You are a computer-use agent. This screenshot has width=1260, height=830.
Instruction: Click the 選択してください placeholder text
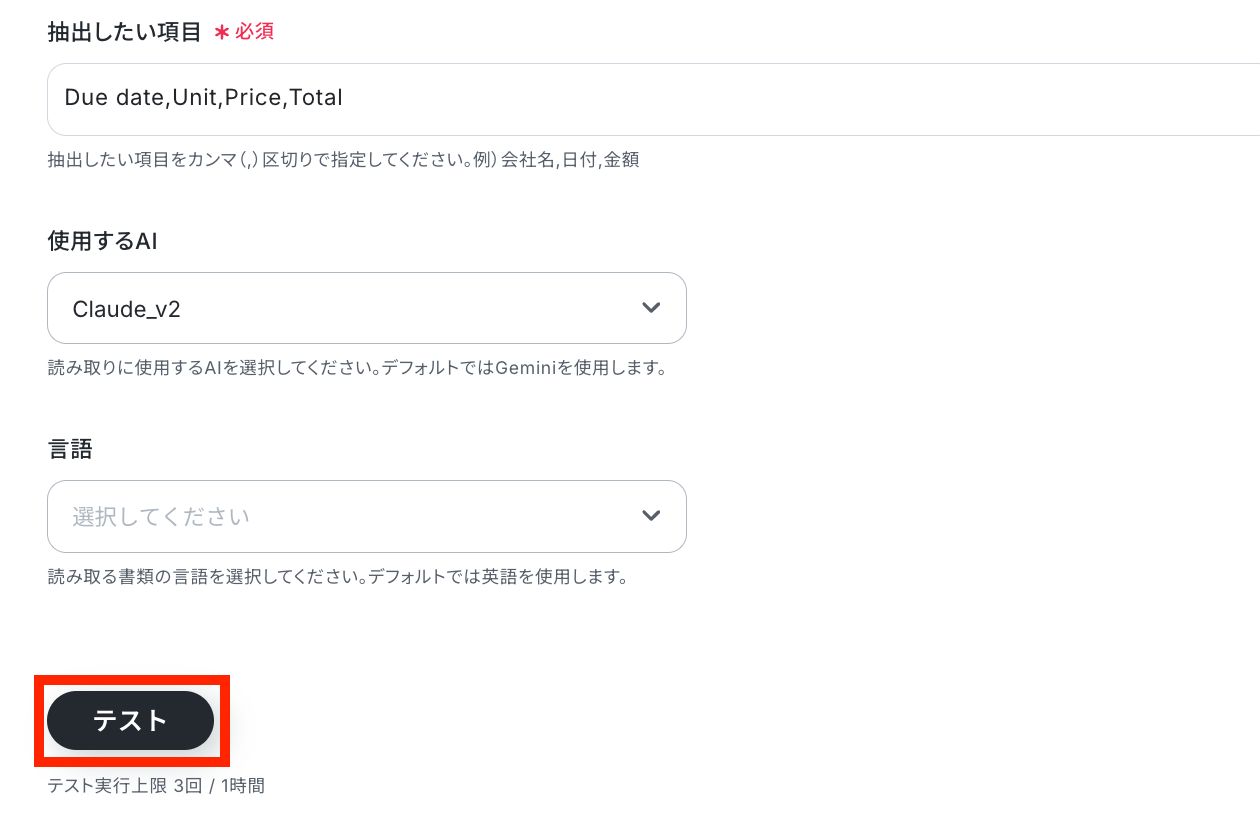(161, 517)
